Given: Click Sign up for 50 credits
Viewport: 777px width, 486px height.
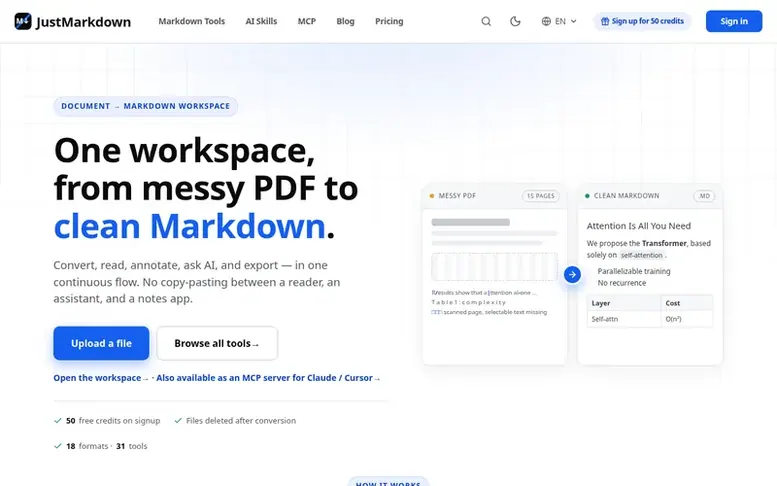Looking at the screenshot, I should 642,21.
